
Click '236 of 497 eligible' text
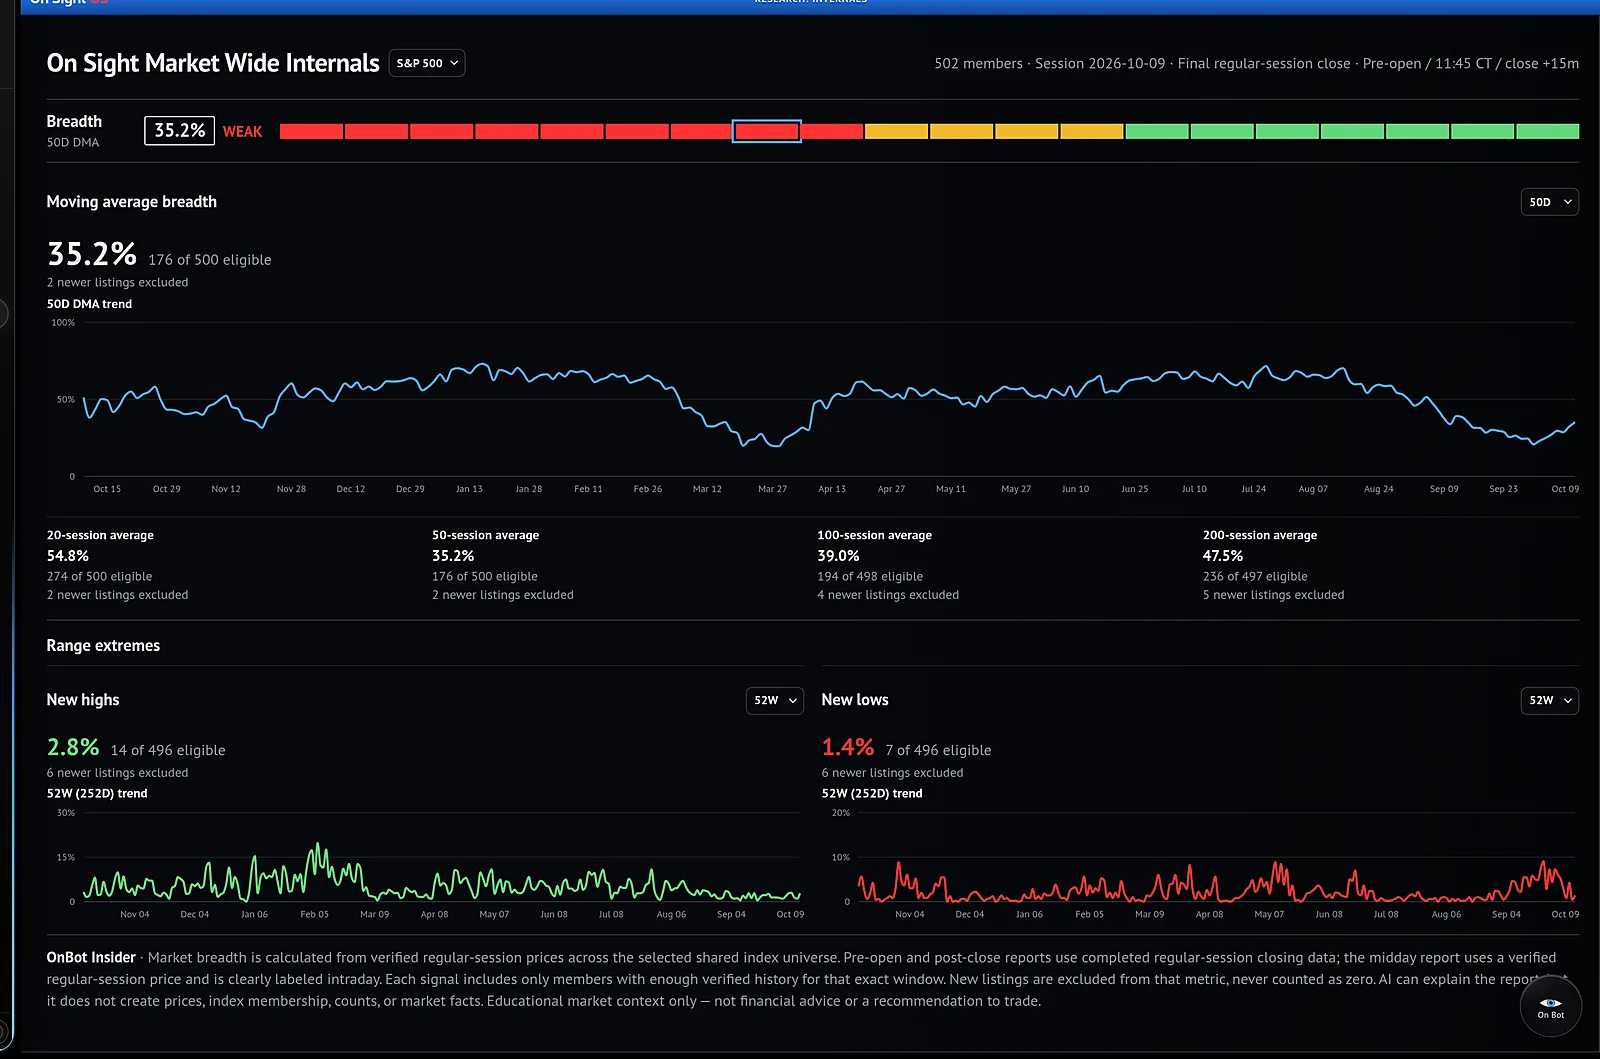click(1255, 576)
